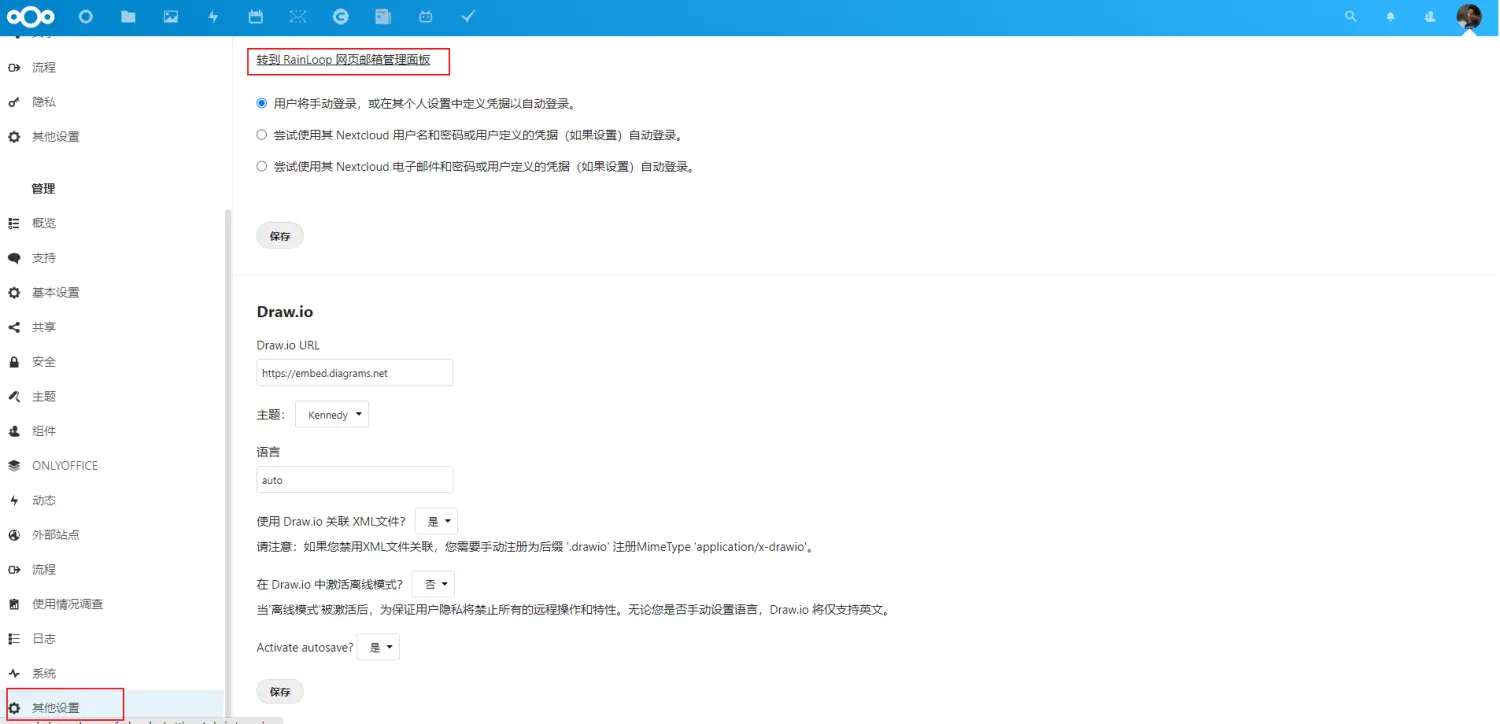Open the Photos app icon
The image size is (1500, 724).
point(170,16)
